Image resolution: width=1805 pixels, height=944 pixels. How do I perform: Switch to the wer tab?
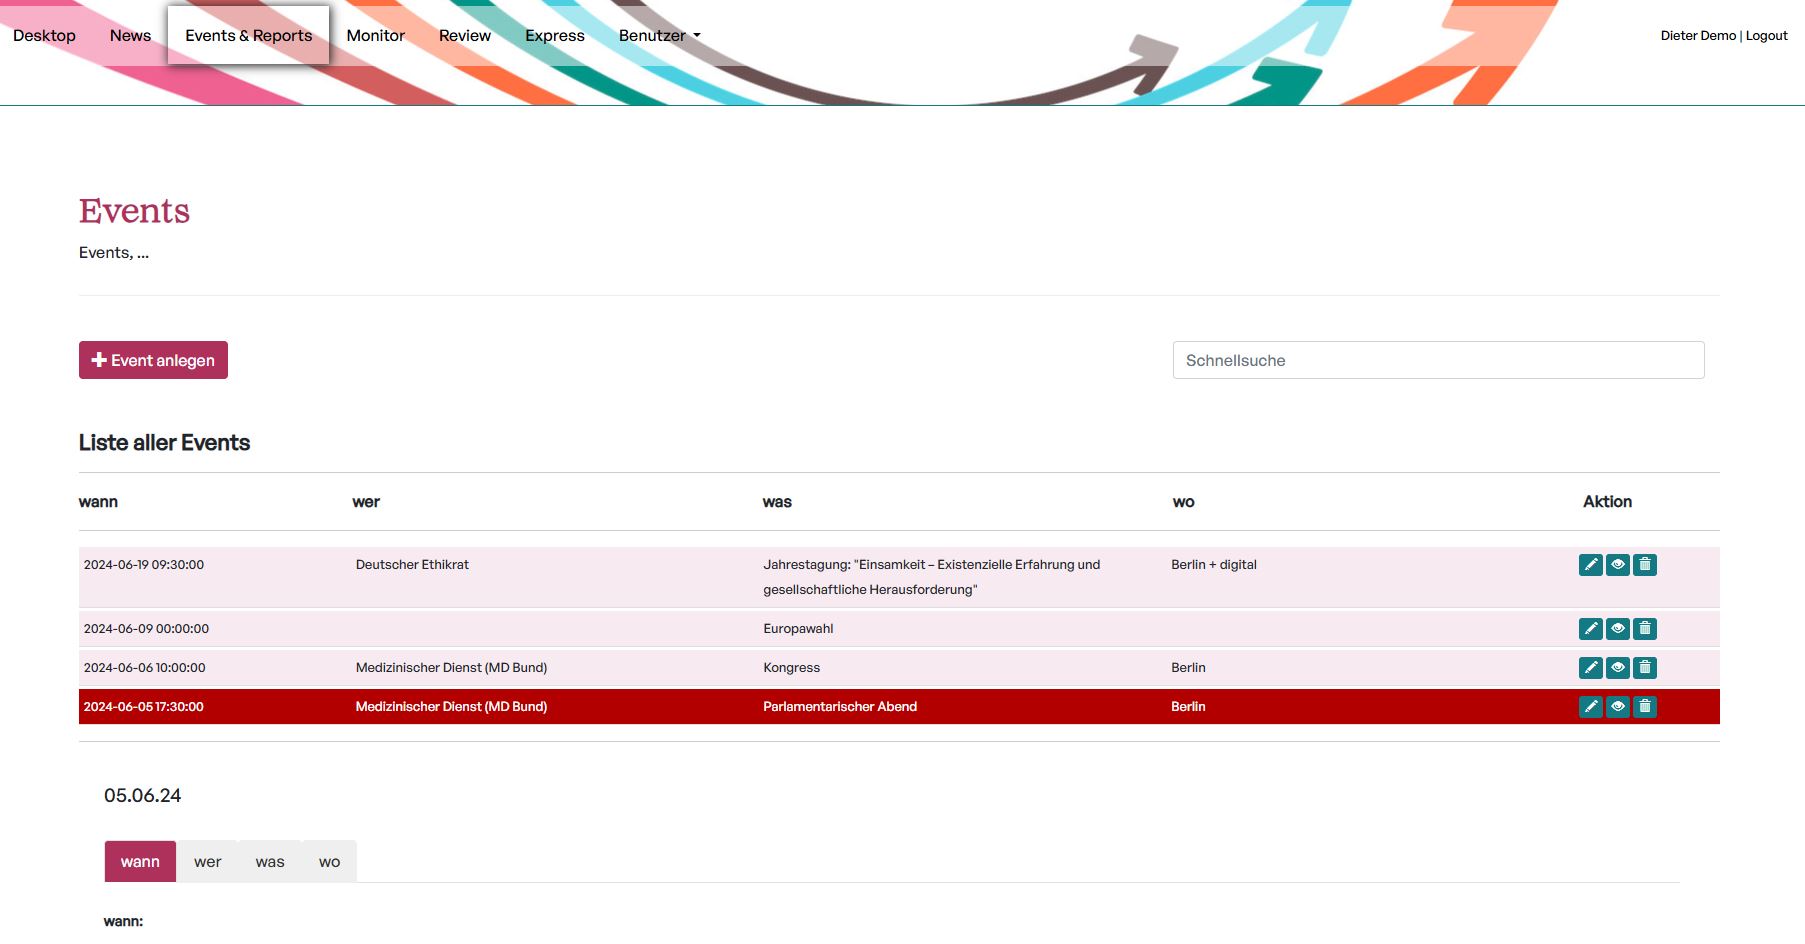(207, 862)
